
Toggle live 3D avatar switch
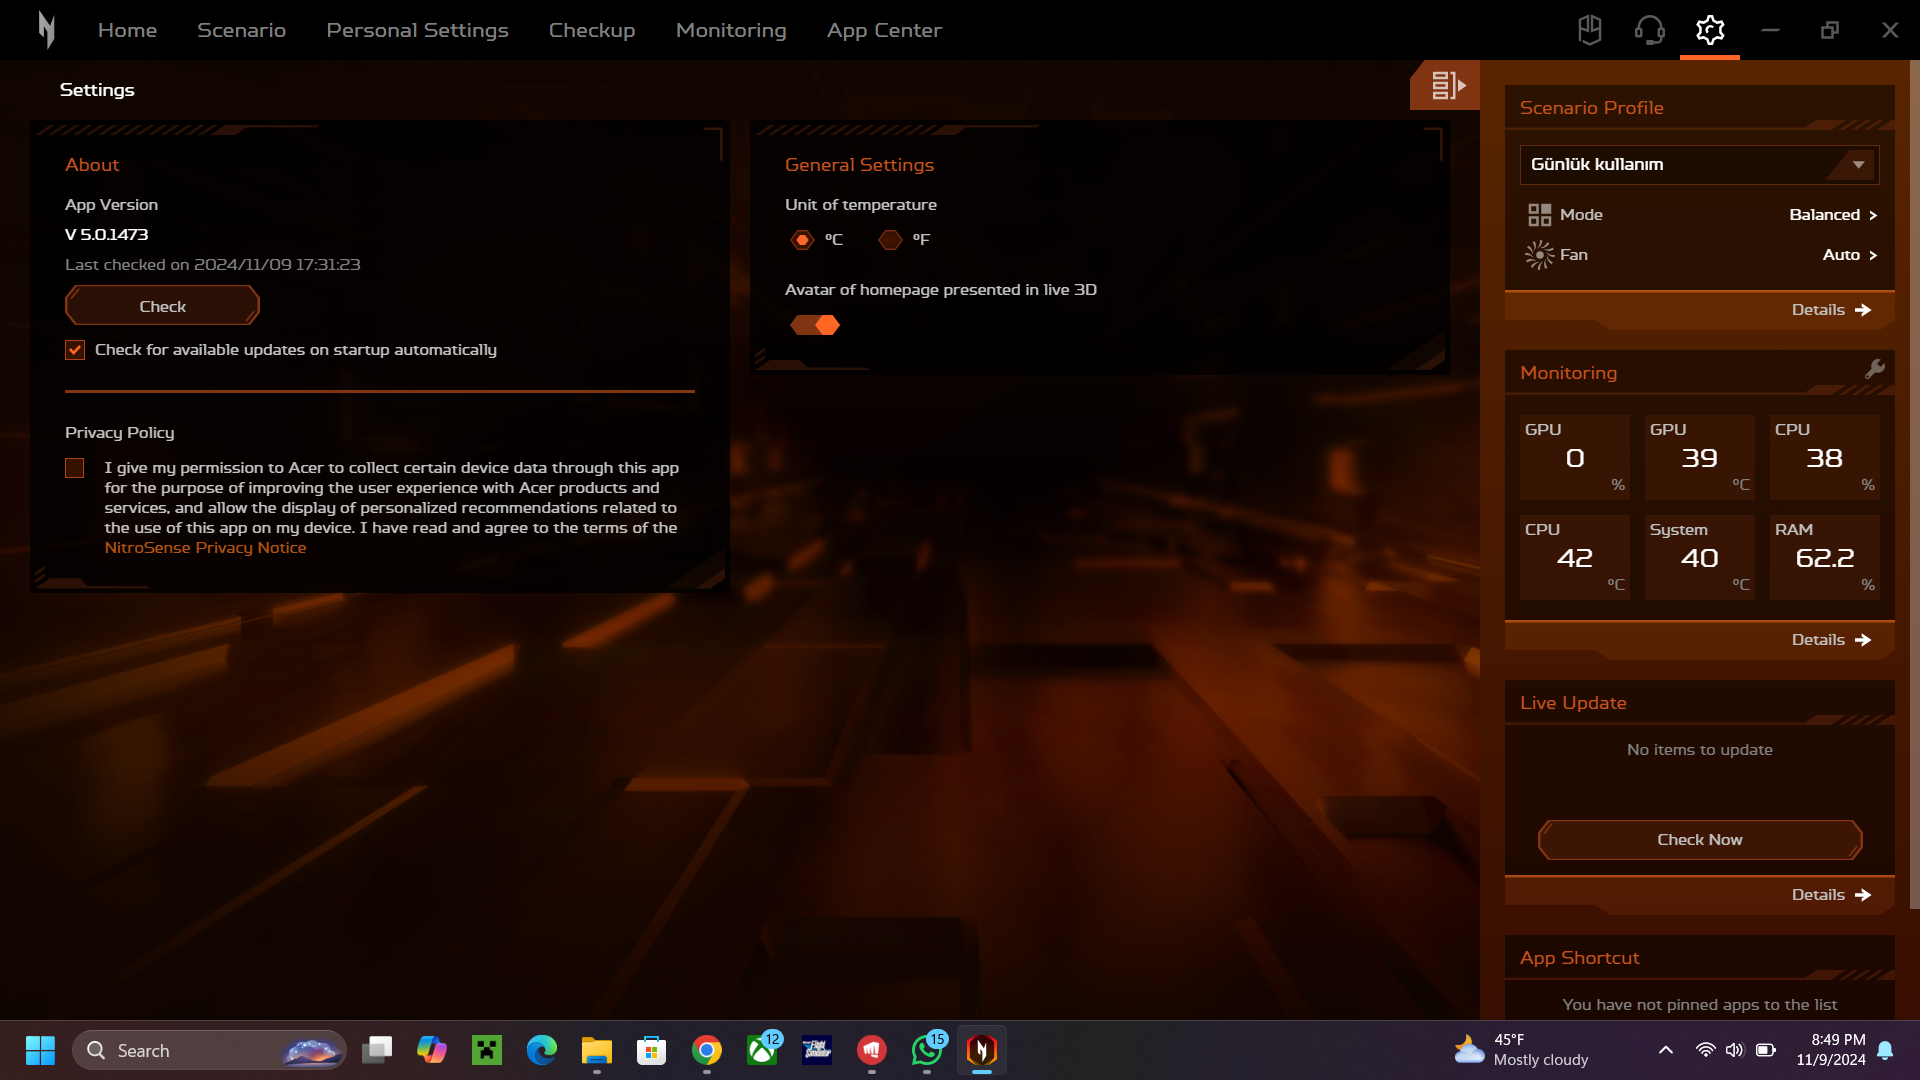[815, 325]
